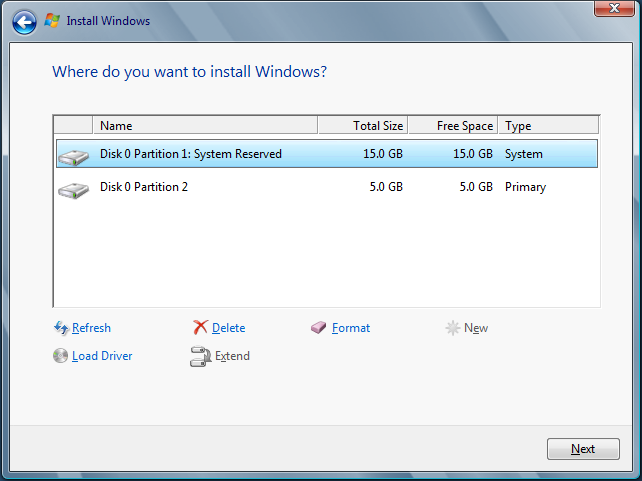Click the Partition 2 drive icon

click(x=73, y=189)
